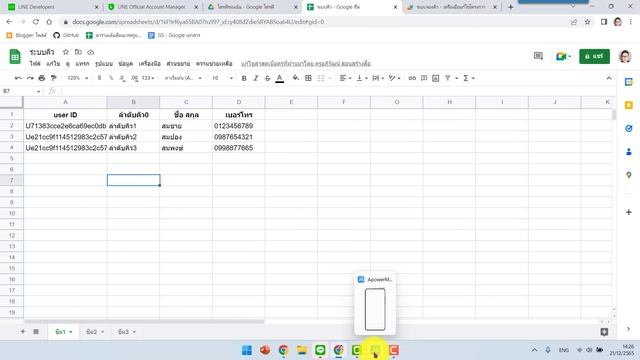
Task: Open Google Tasks in the side panel
Action: 629,129
